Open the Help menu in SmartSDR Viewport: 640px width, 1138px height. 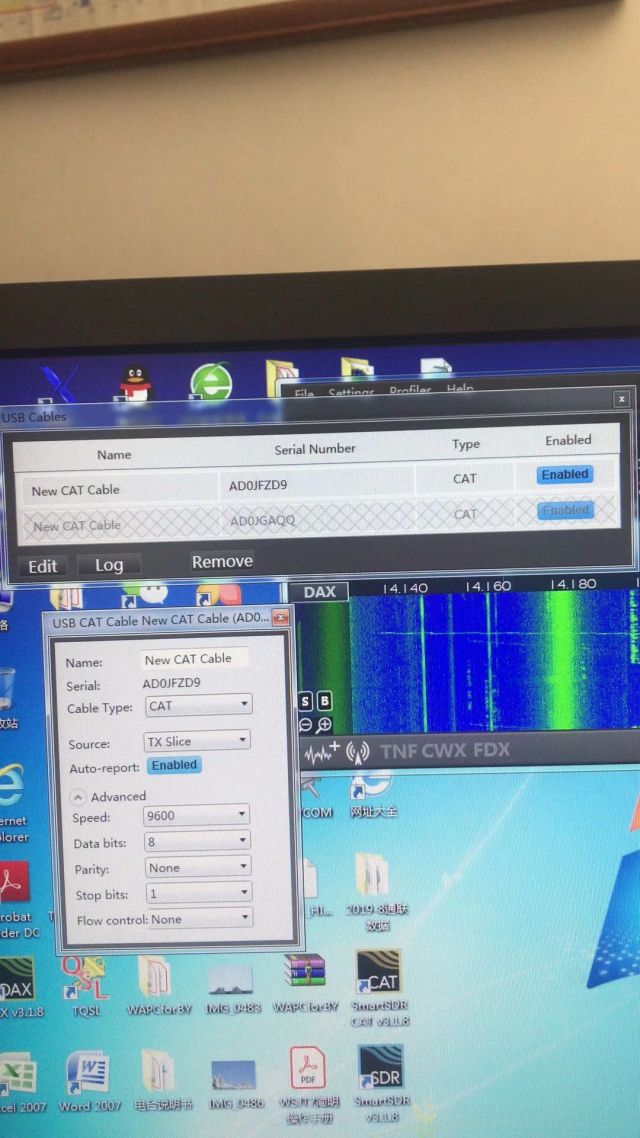(460, 389)
